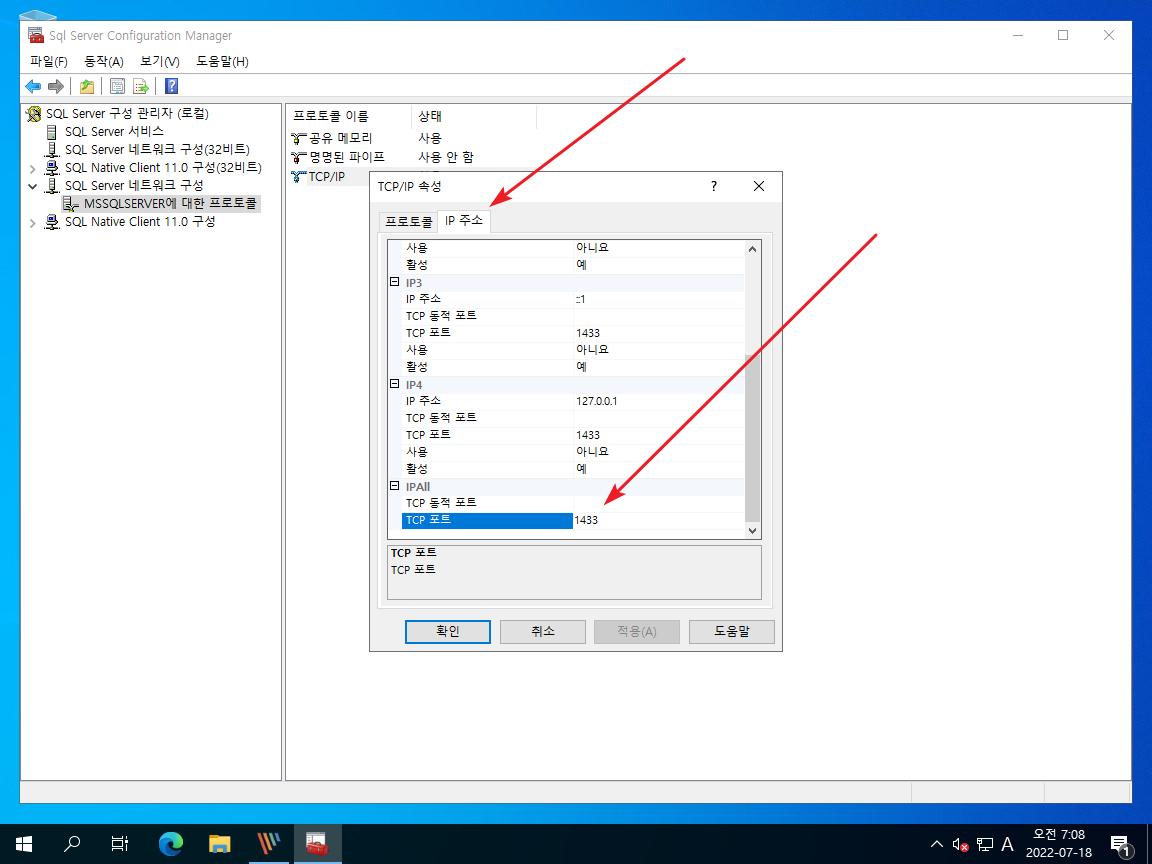Select SQL Server 네트워크 구성(32비트) node

pos(157,149)
